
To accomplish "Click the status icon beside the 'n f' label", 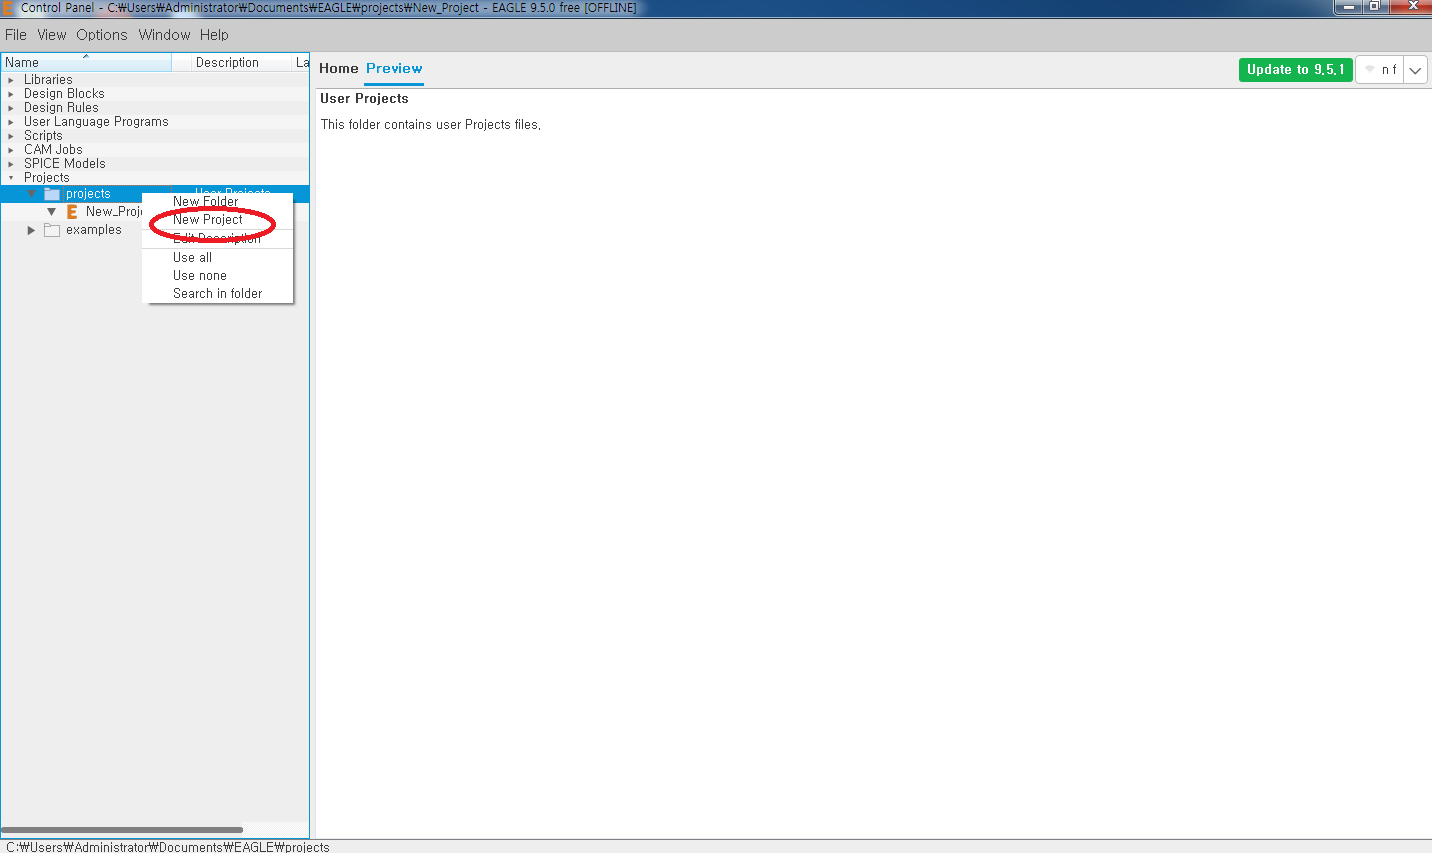I will coord(1370,69).
